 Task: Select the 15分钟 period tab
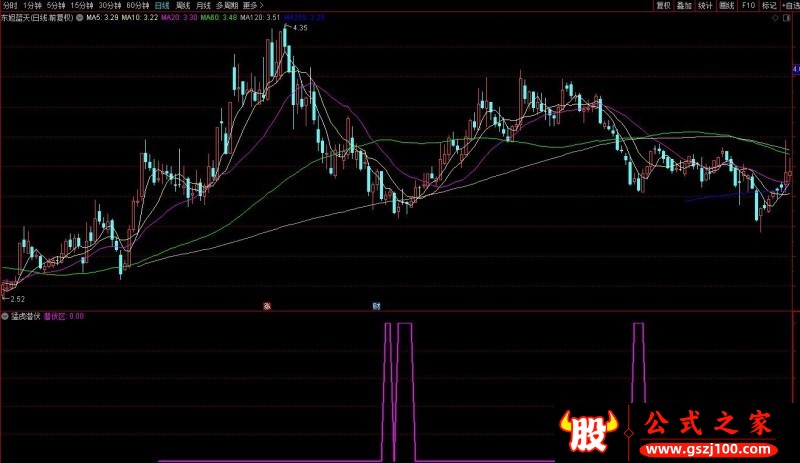point(82,6)
